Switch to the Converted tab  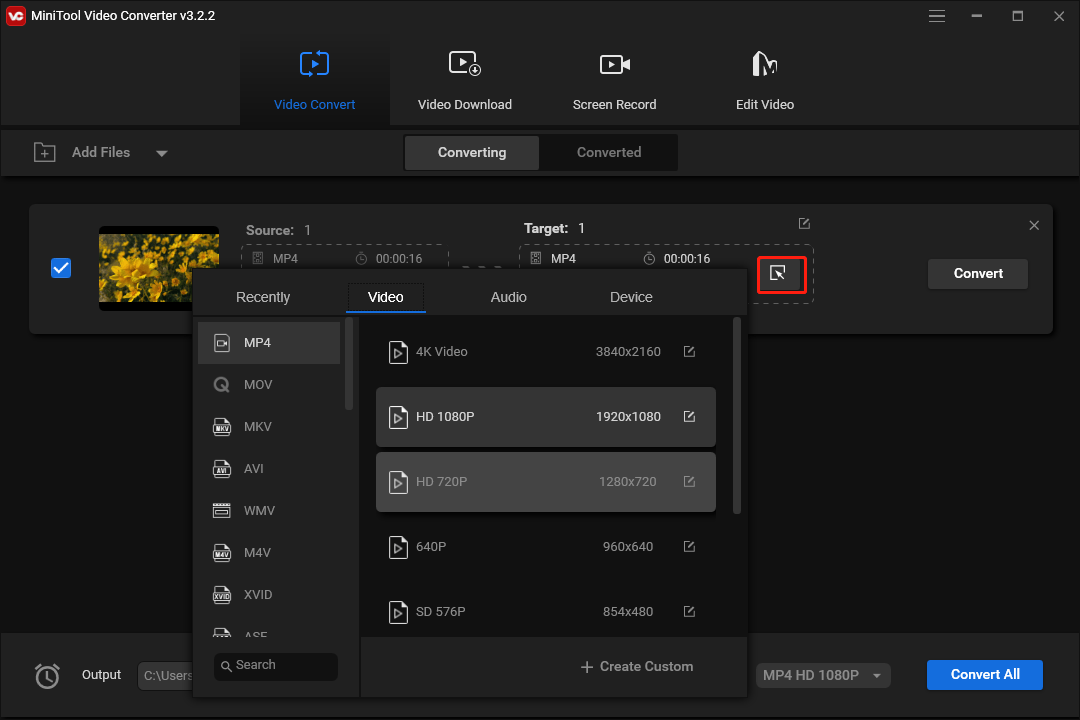[x=608, y=152]
